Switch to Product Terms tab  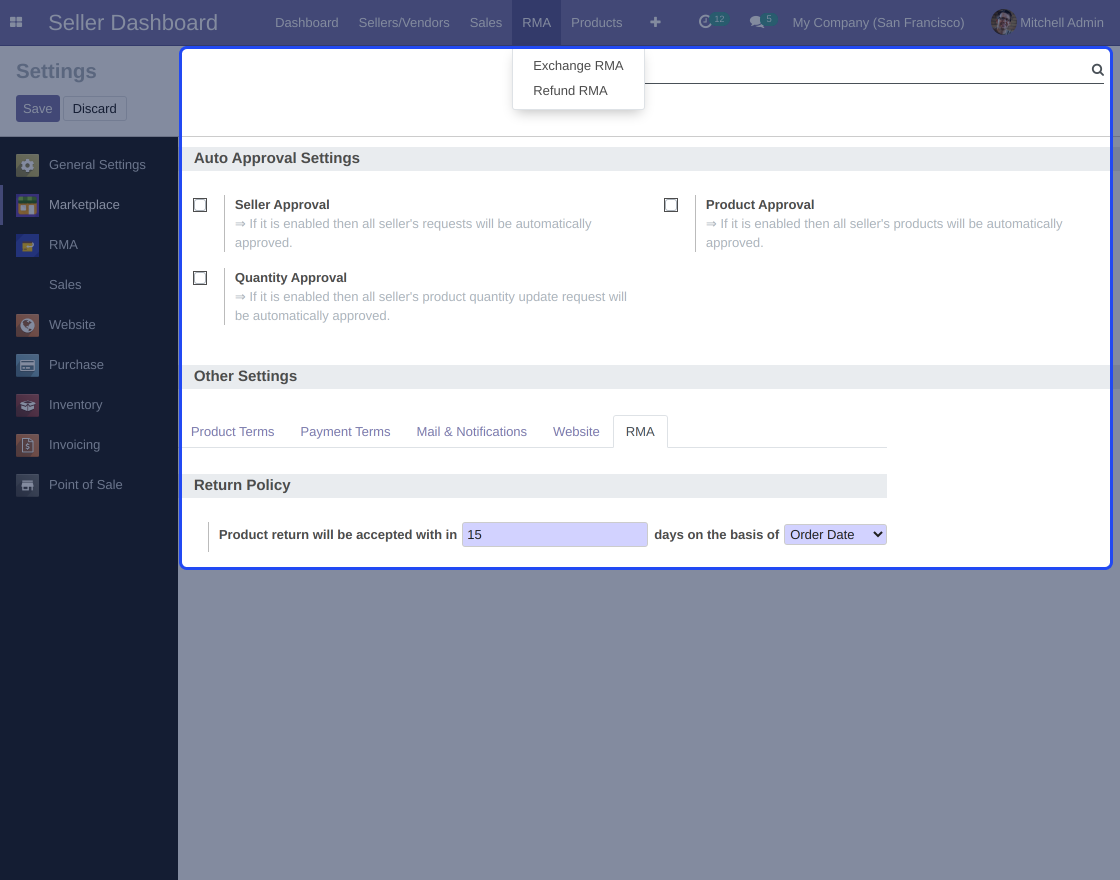click(x=232, y=431)
